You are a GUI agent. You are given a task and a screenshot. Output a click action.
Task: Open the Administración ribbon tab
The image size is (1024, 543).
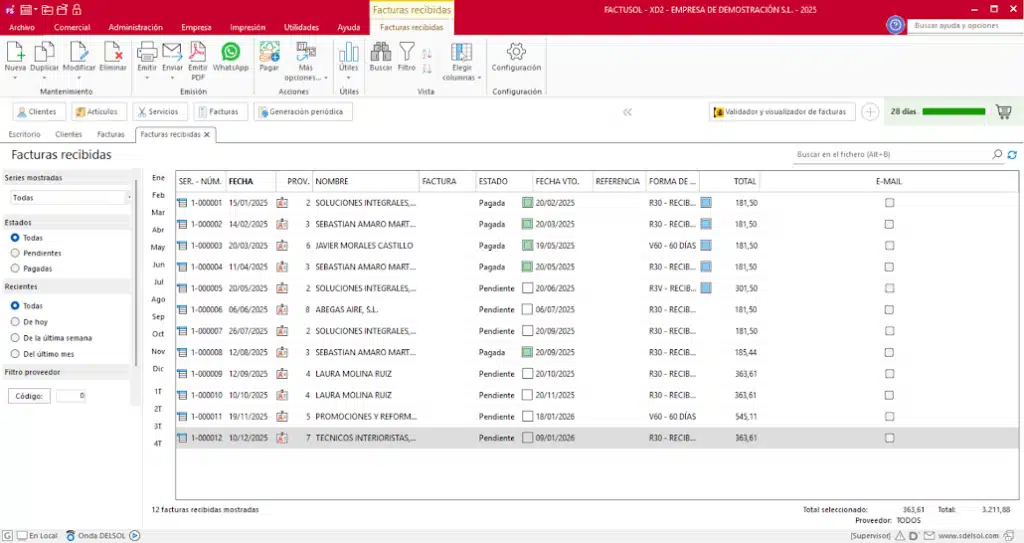tap(135, 27)
